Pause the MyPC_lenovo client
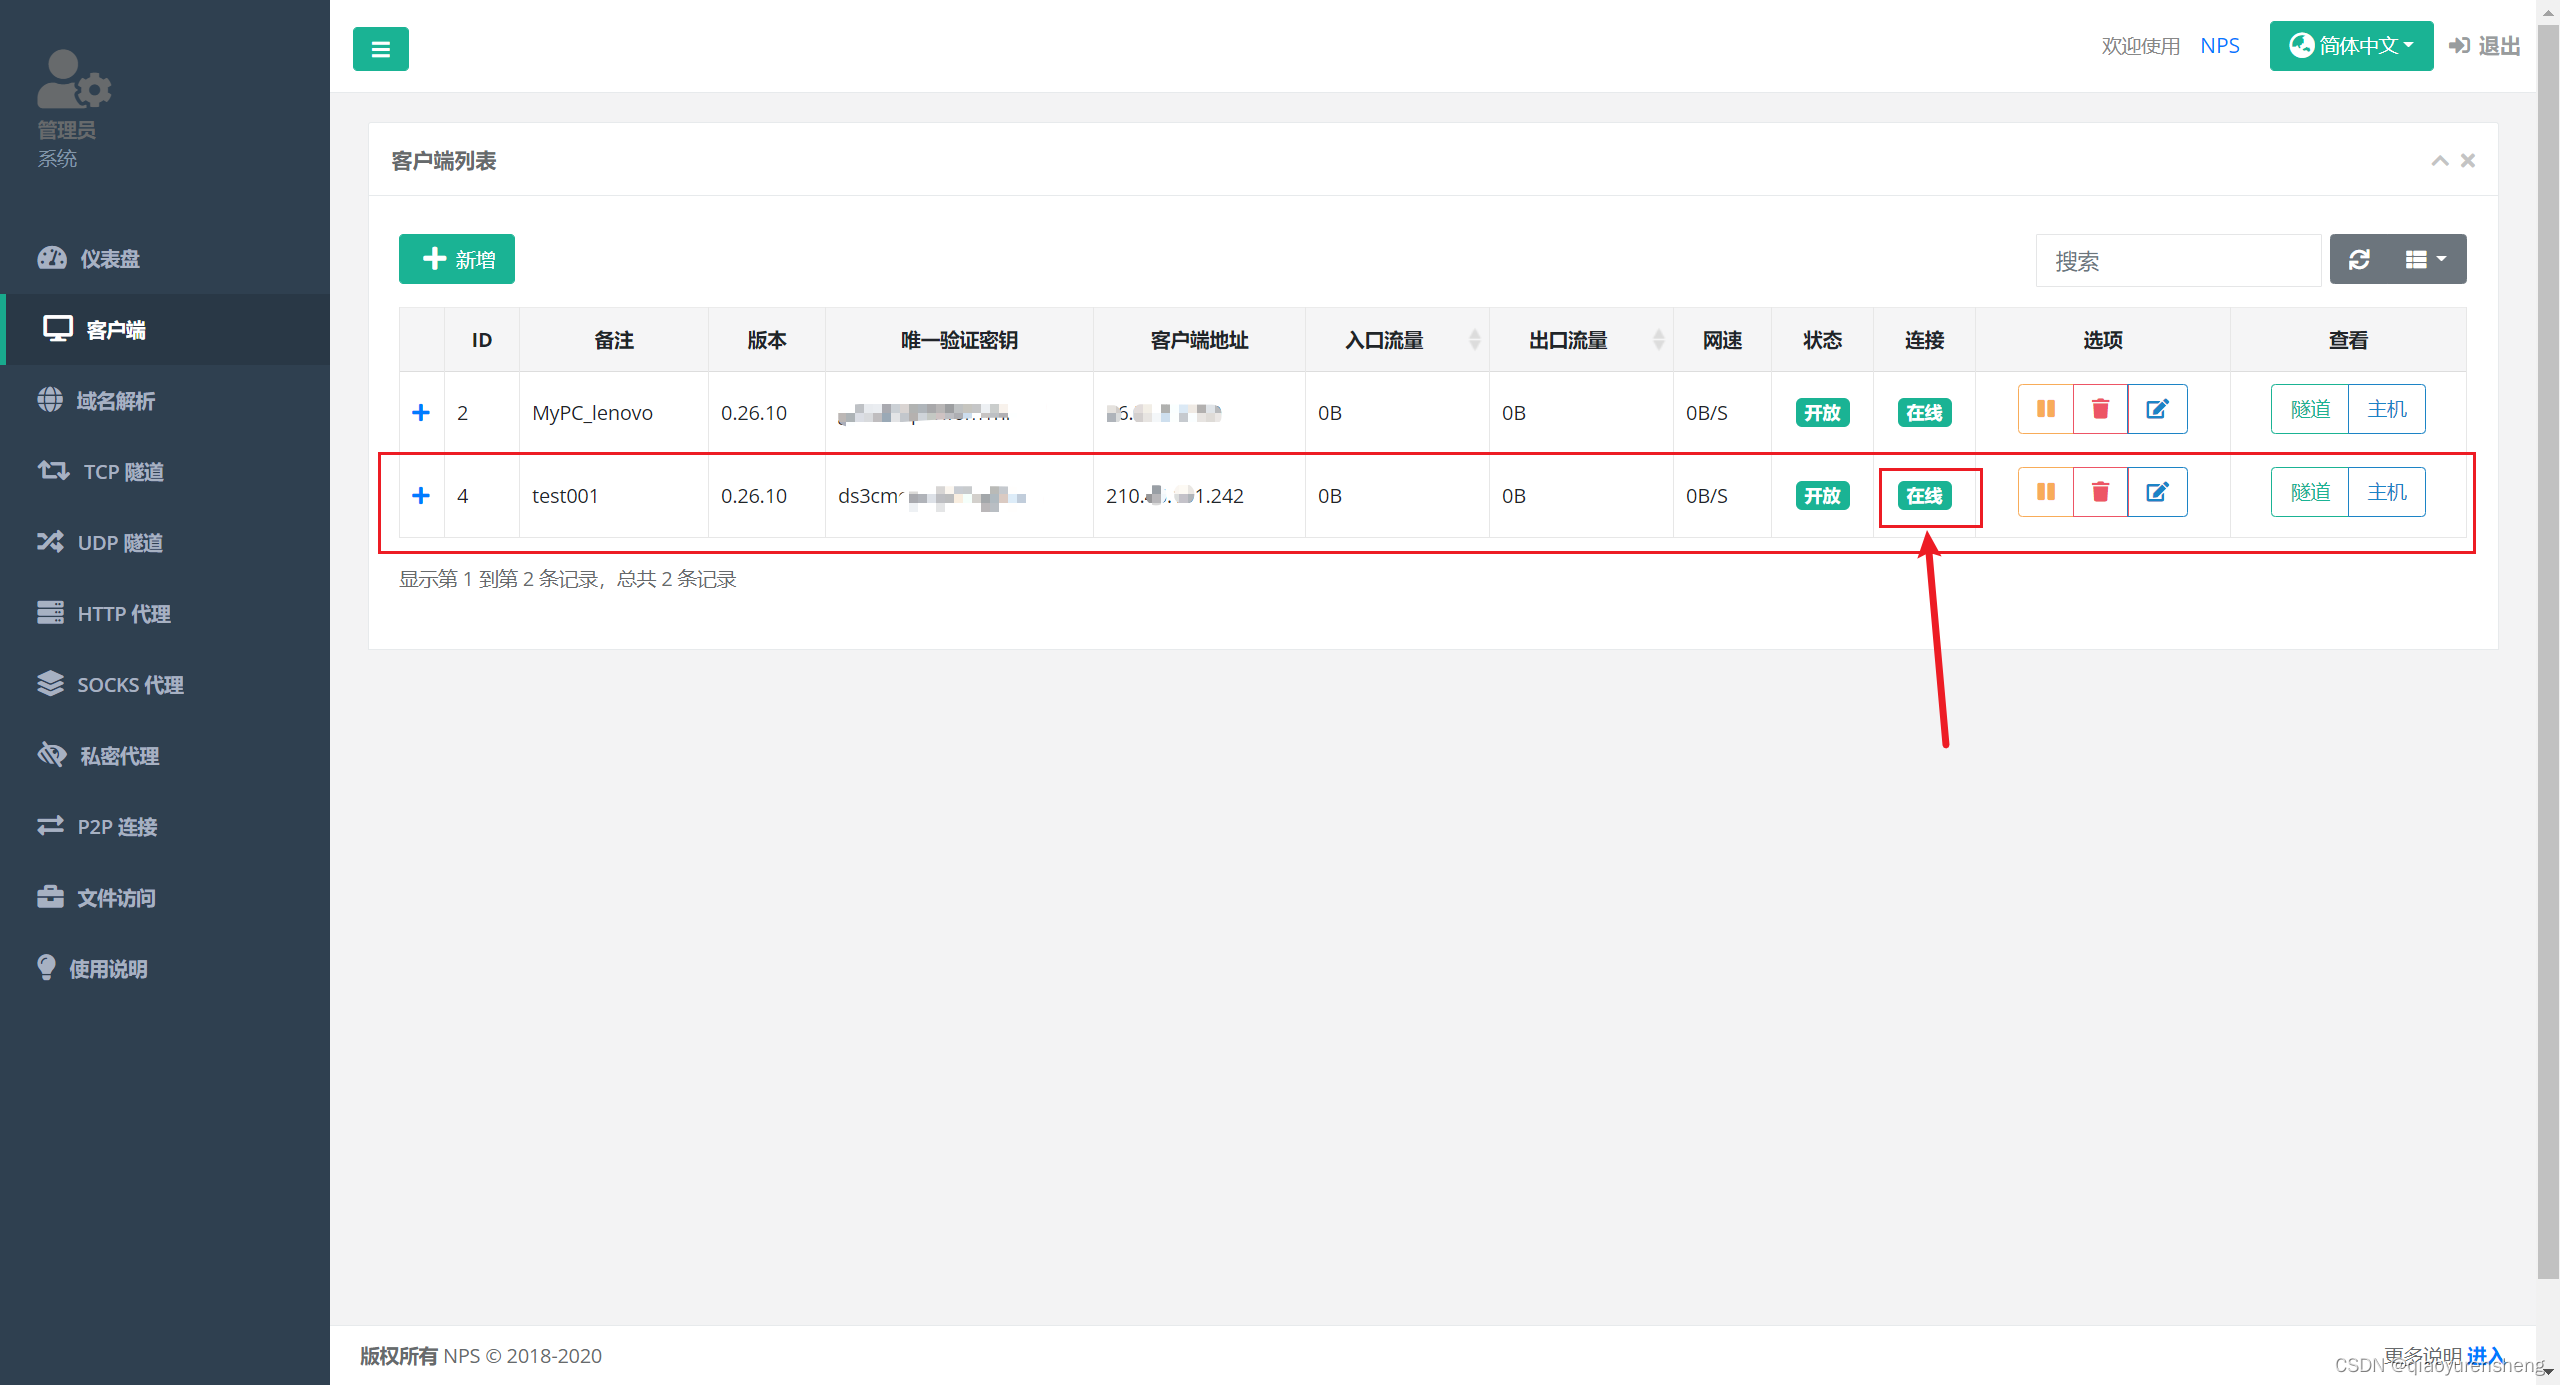2560x1385 pixels. tap(2045, 409)
